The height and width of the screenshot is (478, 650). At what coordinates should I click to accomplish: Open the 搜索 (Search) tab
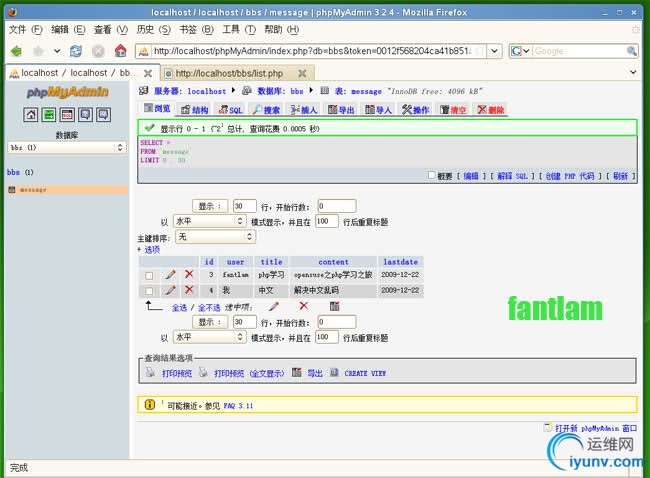pyautogui.click(x=267, y=109)
